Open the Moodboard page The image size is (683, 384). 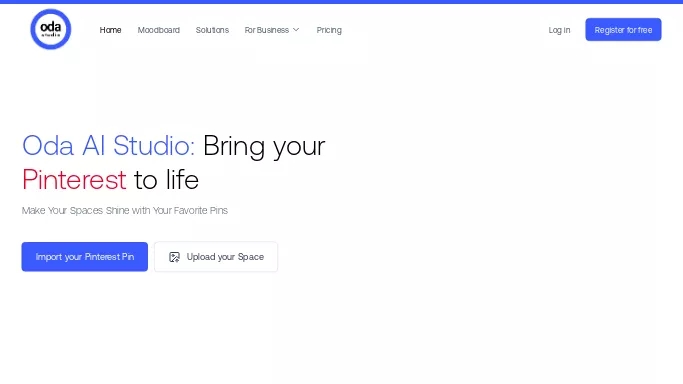159,30
